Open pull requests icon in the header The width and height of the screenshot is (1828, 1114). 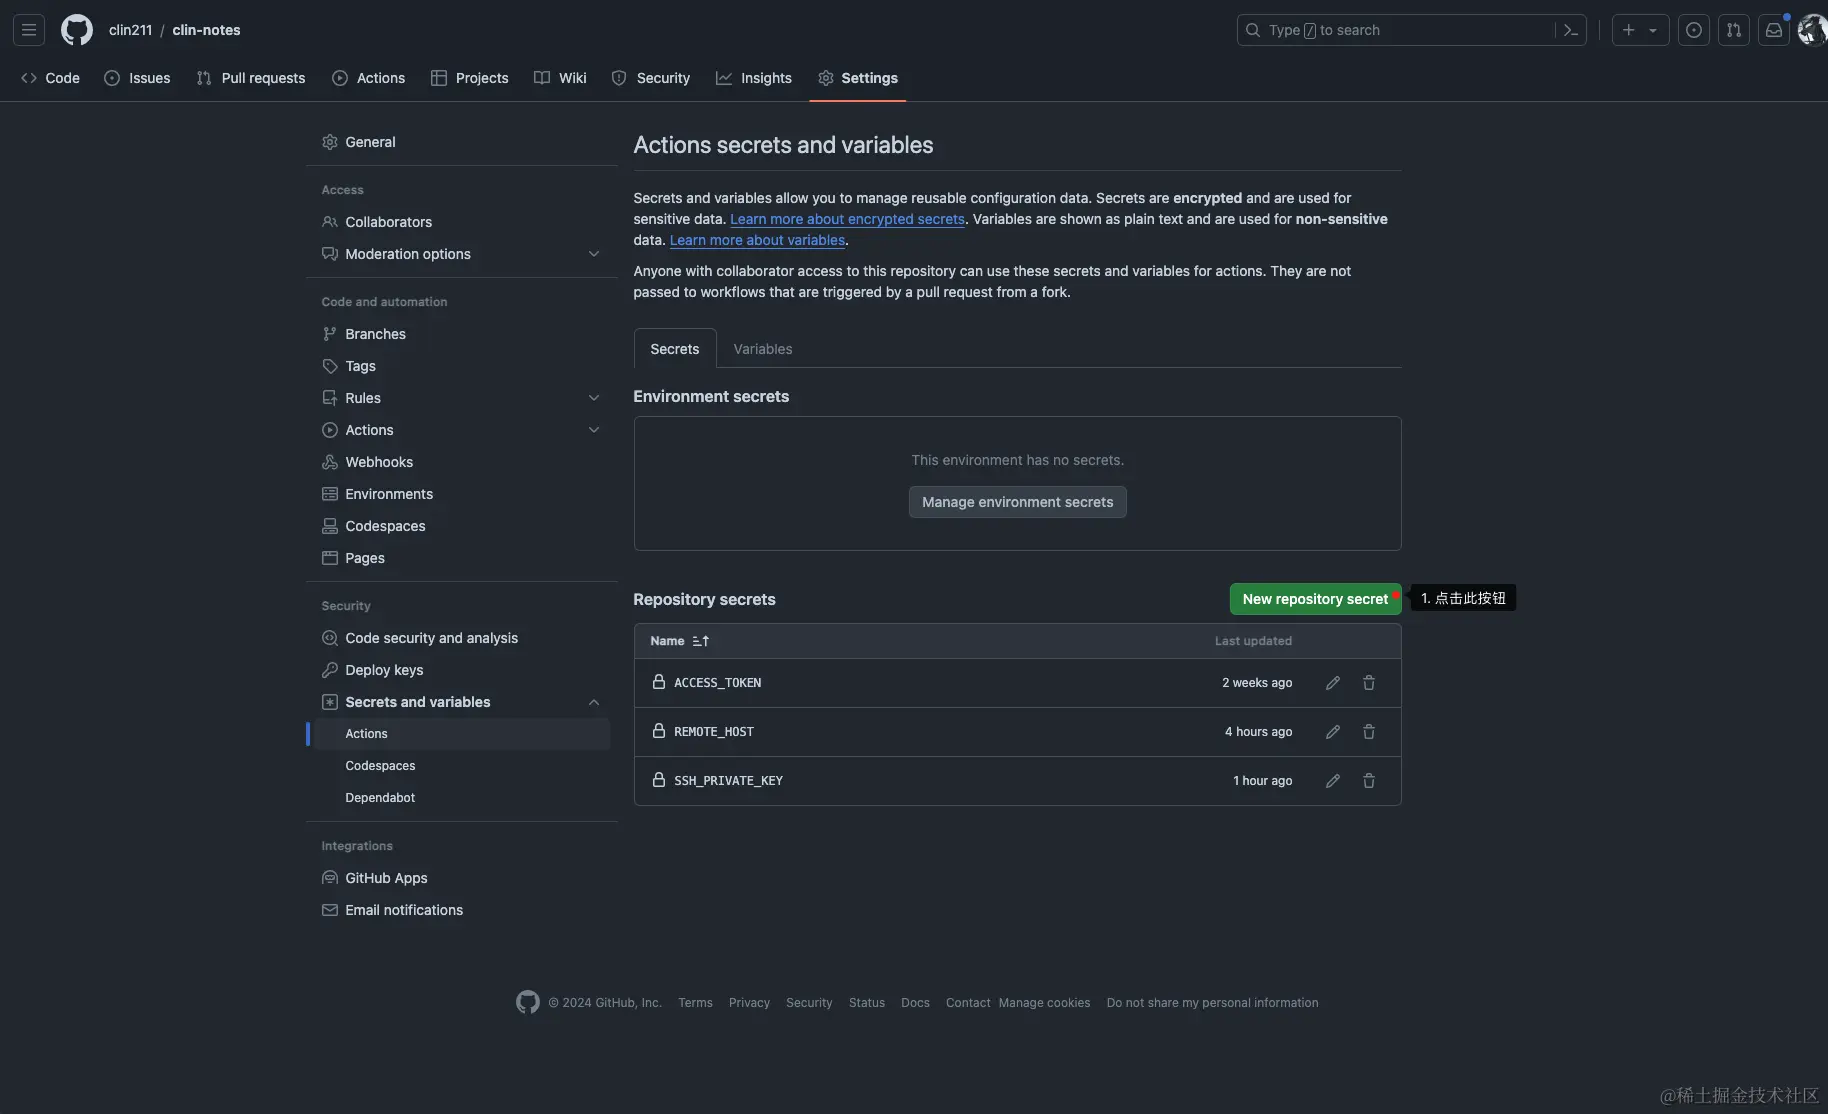point(1734,30)
